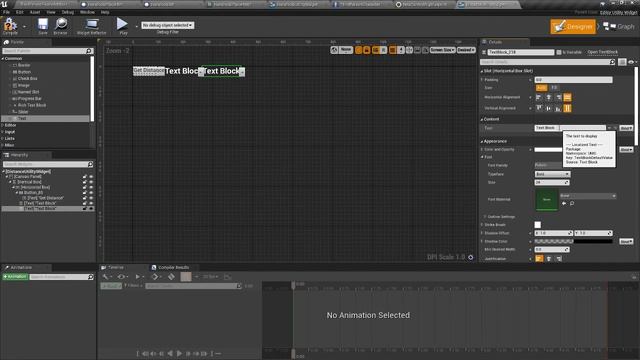Open the debug object filter dropdown
640x360 pixels.
(167, 25)
